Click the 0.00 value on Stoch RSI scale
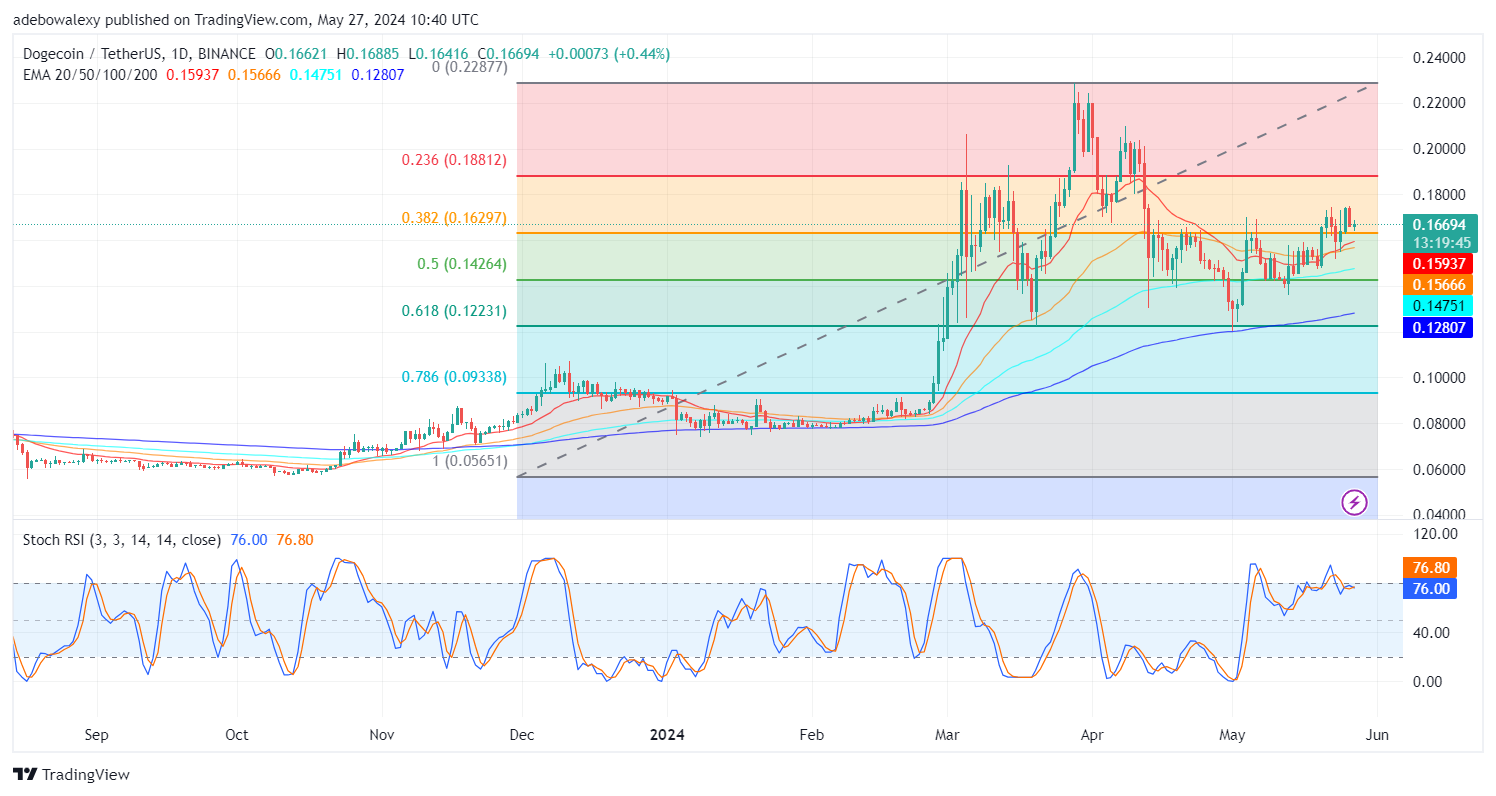 [1429, 681]
